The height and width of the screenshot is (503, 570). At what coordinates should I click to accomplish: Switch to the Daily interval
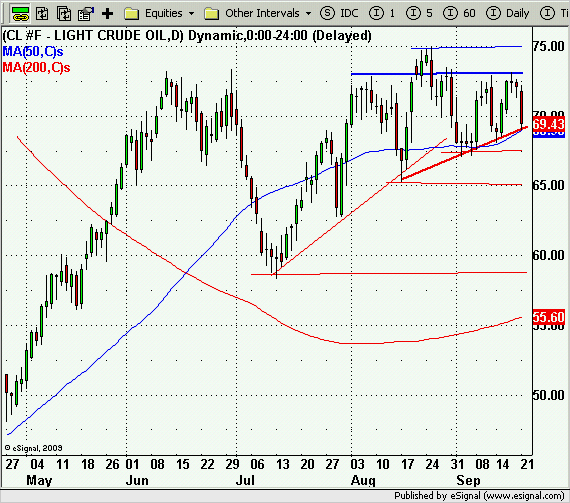click(508, 13)
